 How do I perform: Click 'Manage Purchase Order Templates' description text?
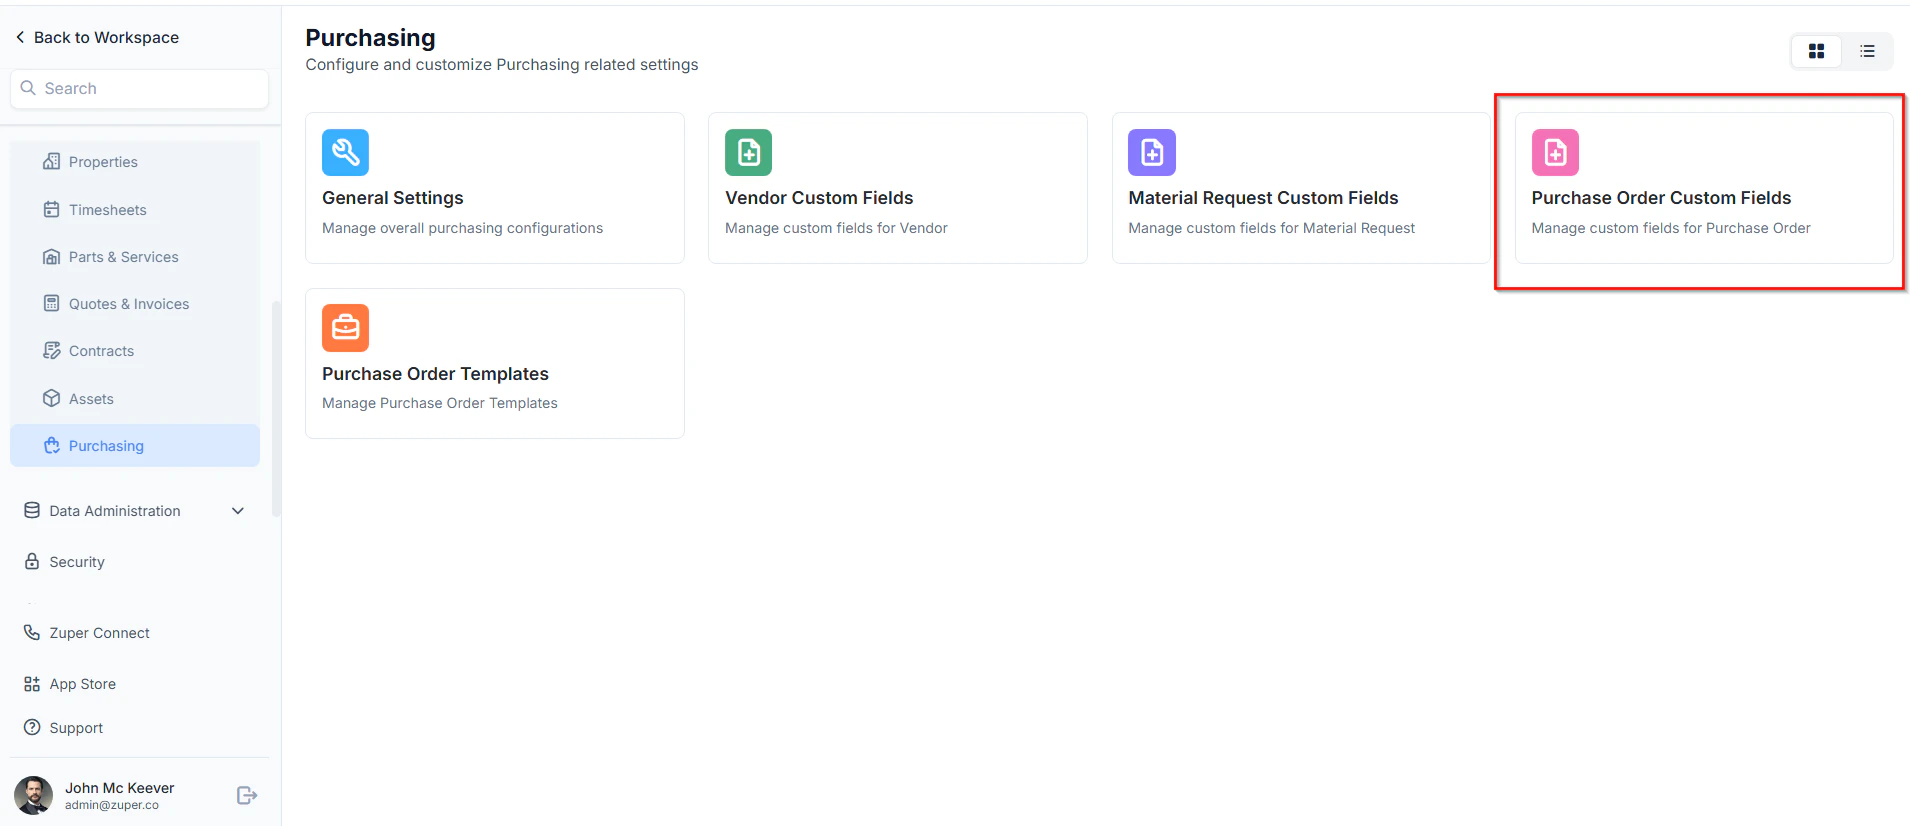(440, 403)
